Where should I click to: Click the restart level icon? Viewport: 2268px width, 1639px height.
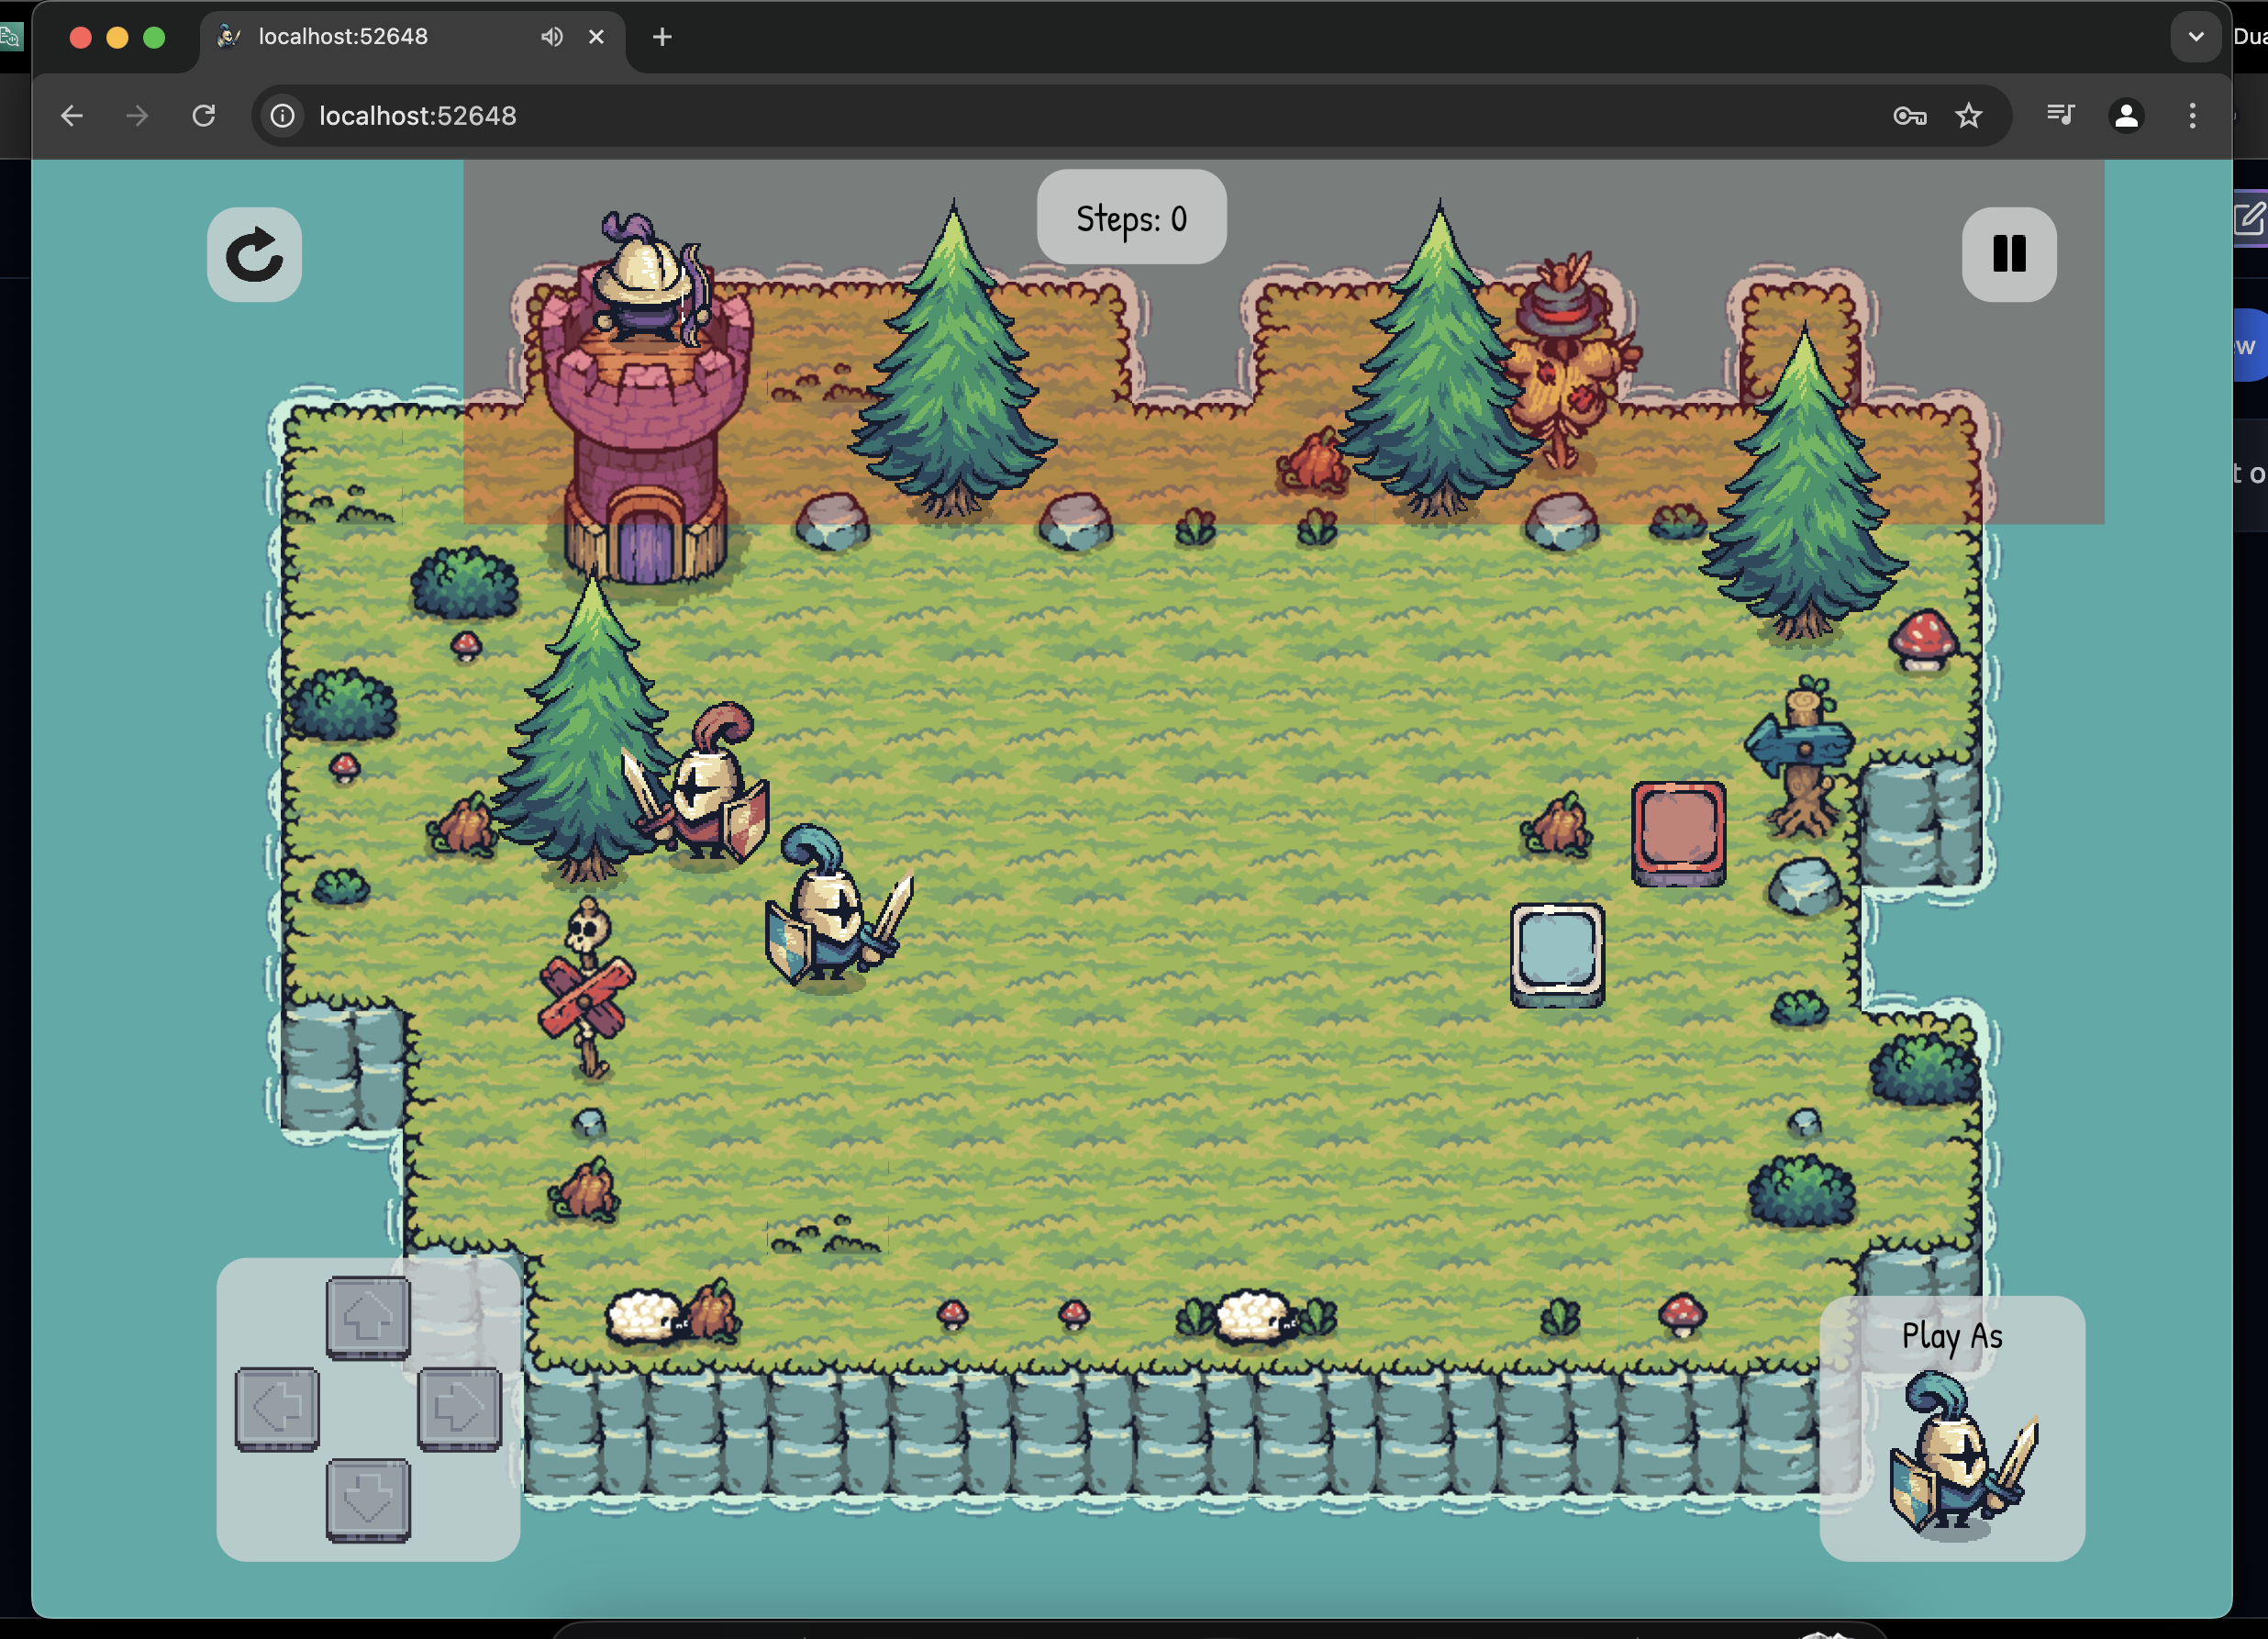click(254, 254)
